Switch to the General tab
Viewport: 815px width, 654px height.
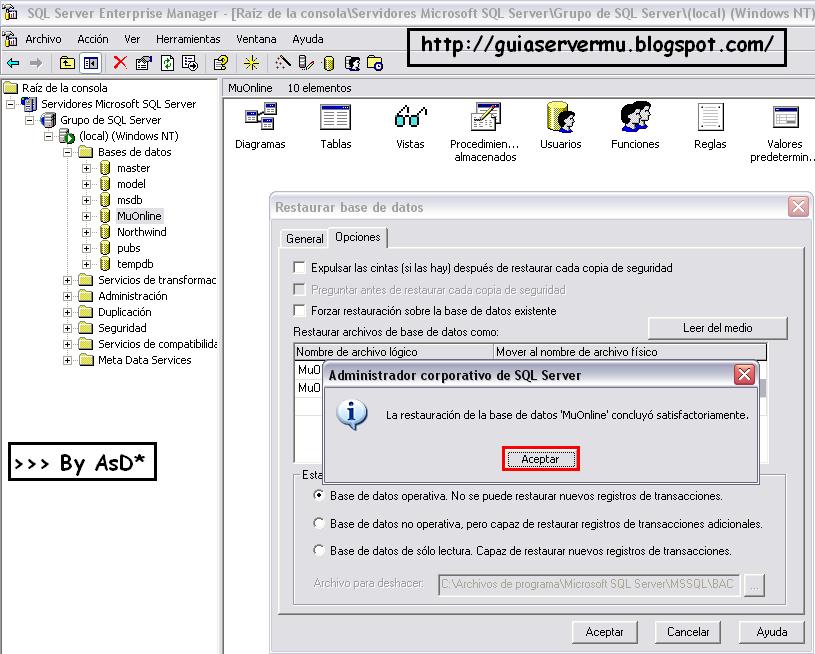pos(305,239)
